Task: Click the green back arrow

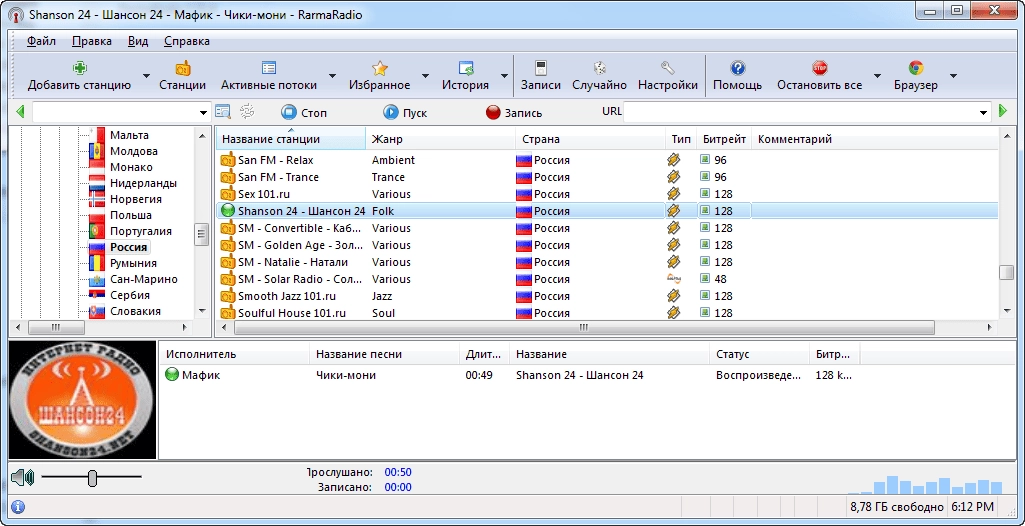Action: [20, 112]
